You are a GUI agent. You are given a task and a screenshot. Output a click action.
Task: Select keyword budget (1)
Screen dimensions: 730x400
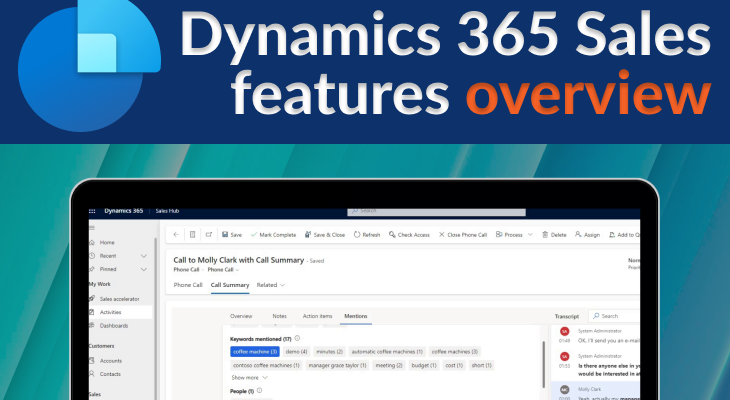click(424, 366)
